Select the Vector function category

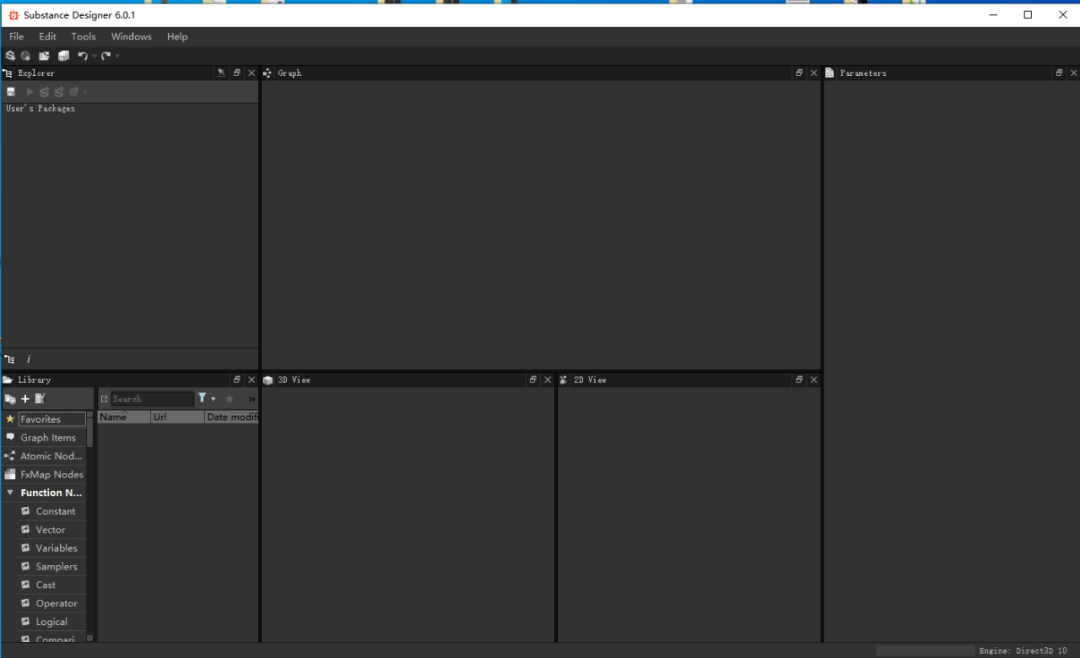pyautogui.click(x=52, y=530)
